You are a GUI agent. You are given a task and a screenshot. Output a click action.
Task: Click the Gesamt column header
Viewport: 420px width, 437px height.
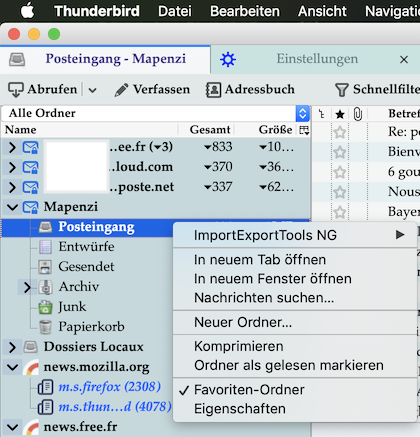[x=210, y=130]
